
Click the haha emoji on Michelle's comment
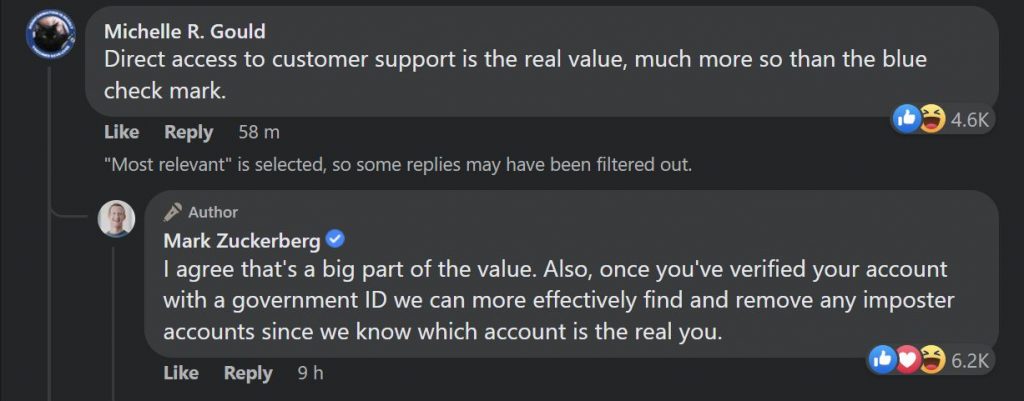click(x=930, y=119)
